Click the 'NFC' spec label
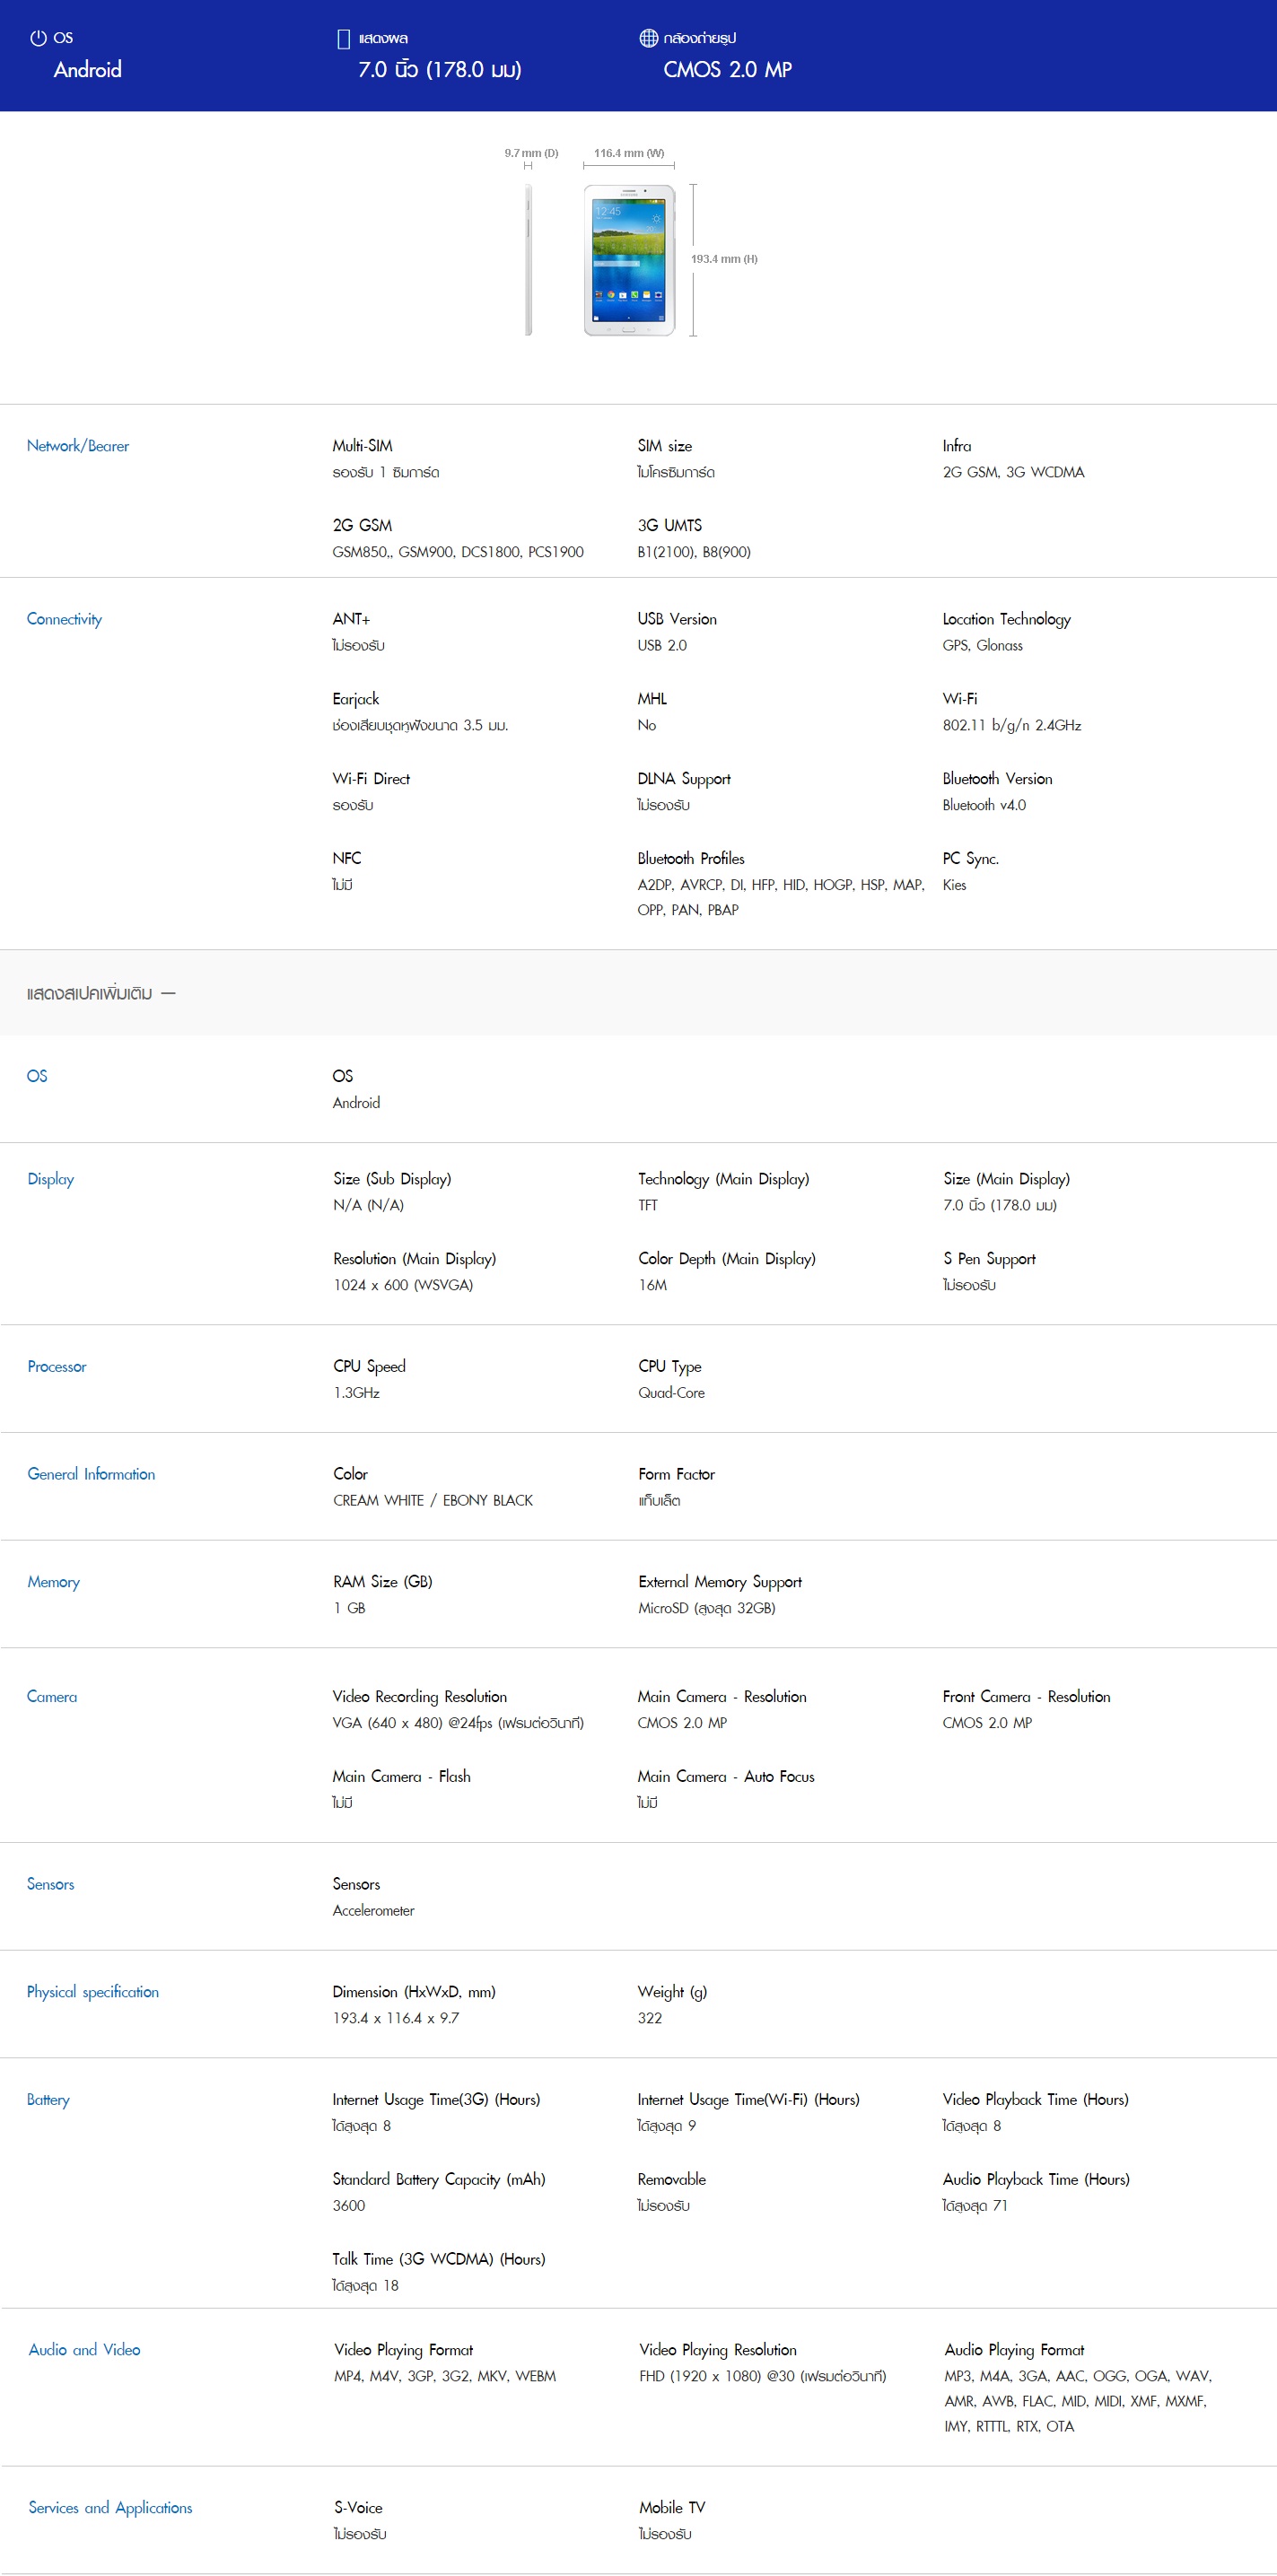This screenshot has width=1277, height=2576. 347,859
